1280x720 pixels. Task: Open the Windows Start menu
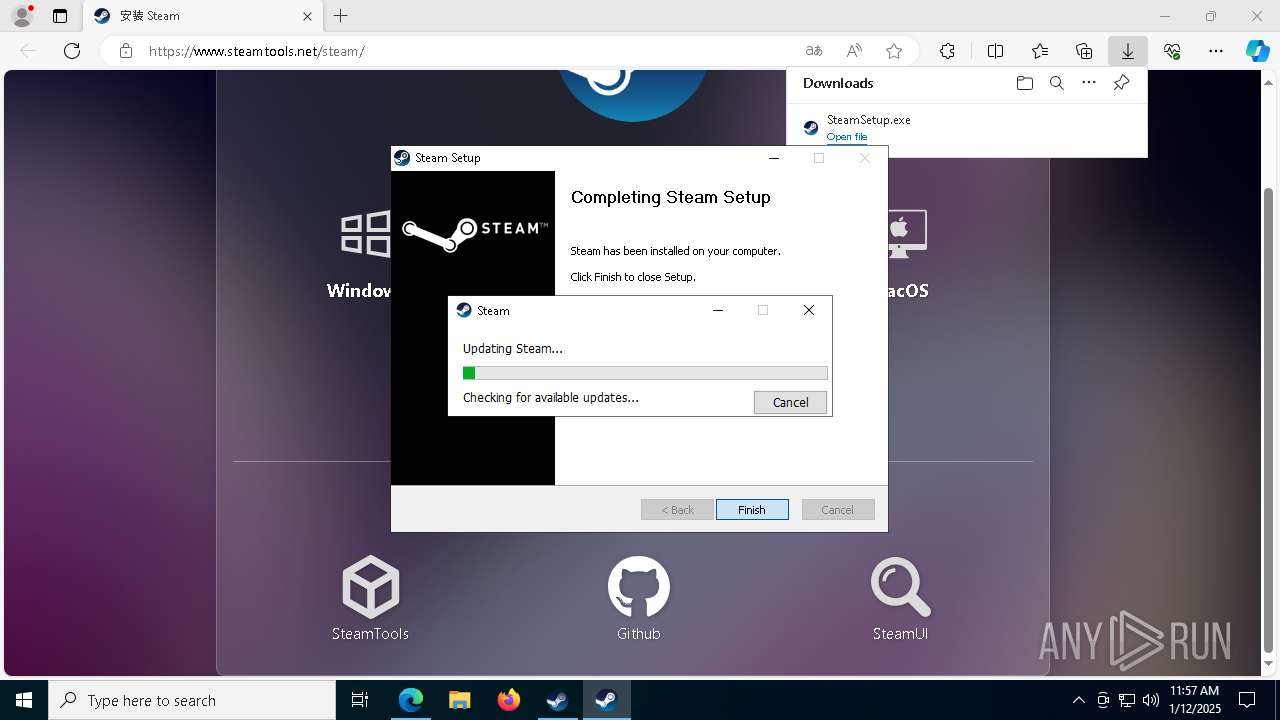click(24, 700)
